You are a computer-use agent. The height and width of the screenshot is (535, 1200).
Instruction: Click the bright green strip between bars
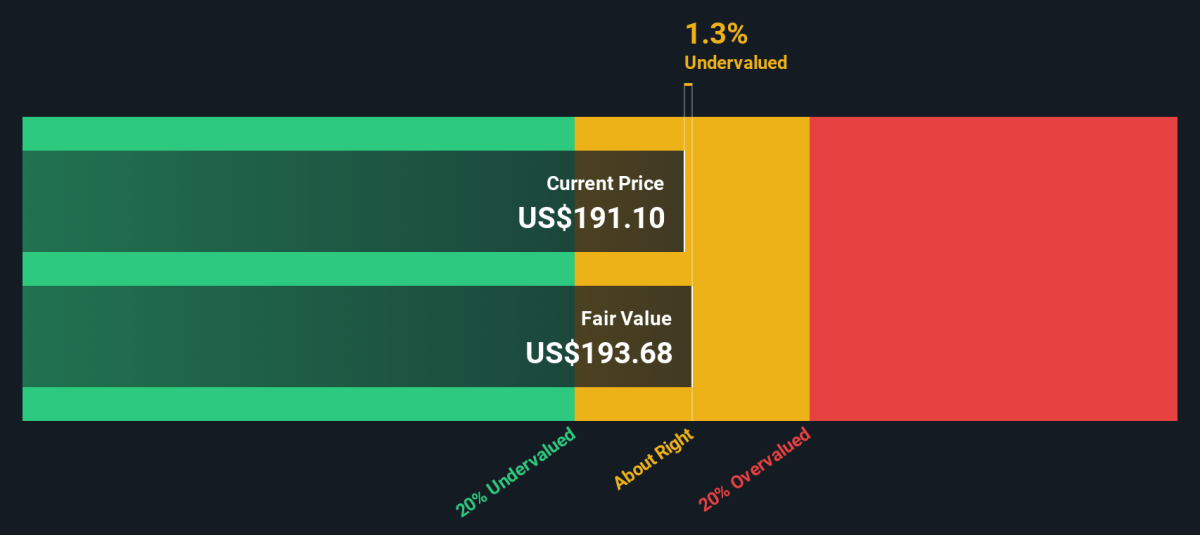[298, 269]
